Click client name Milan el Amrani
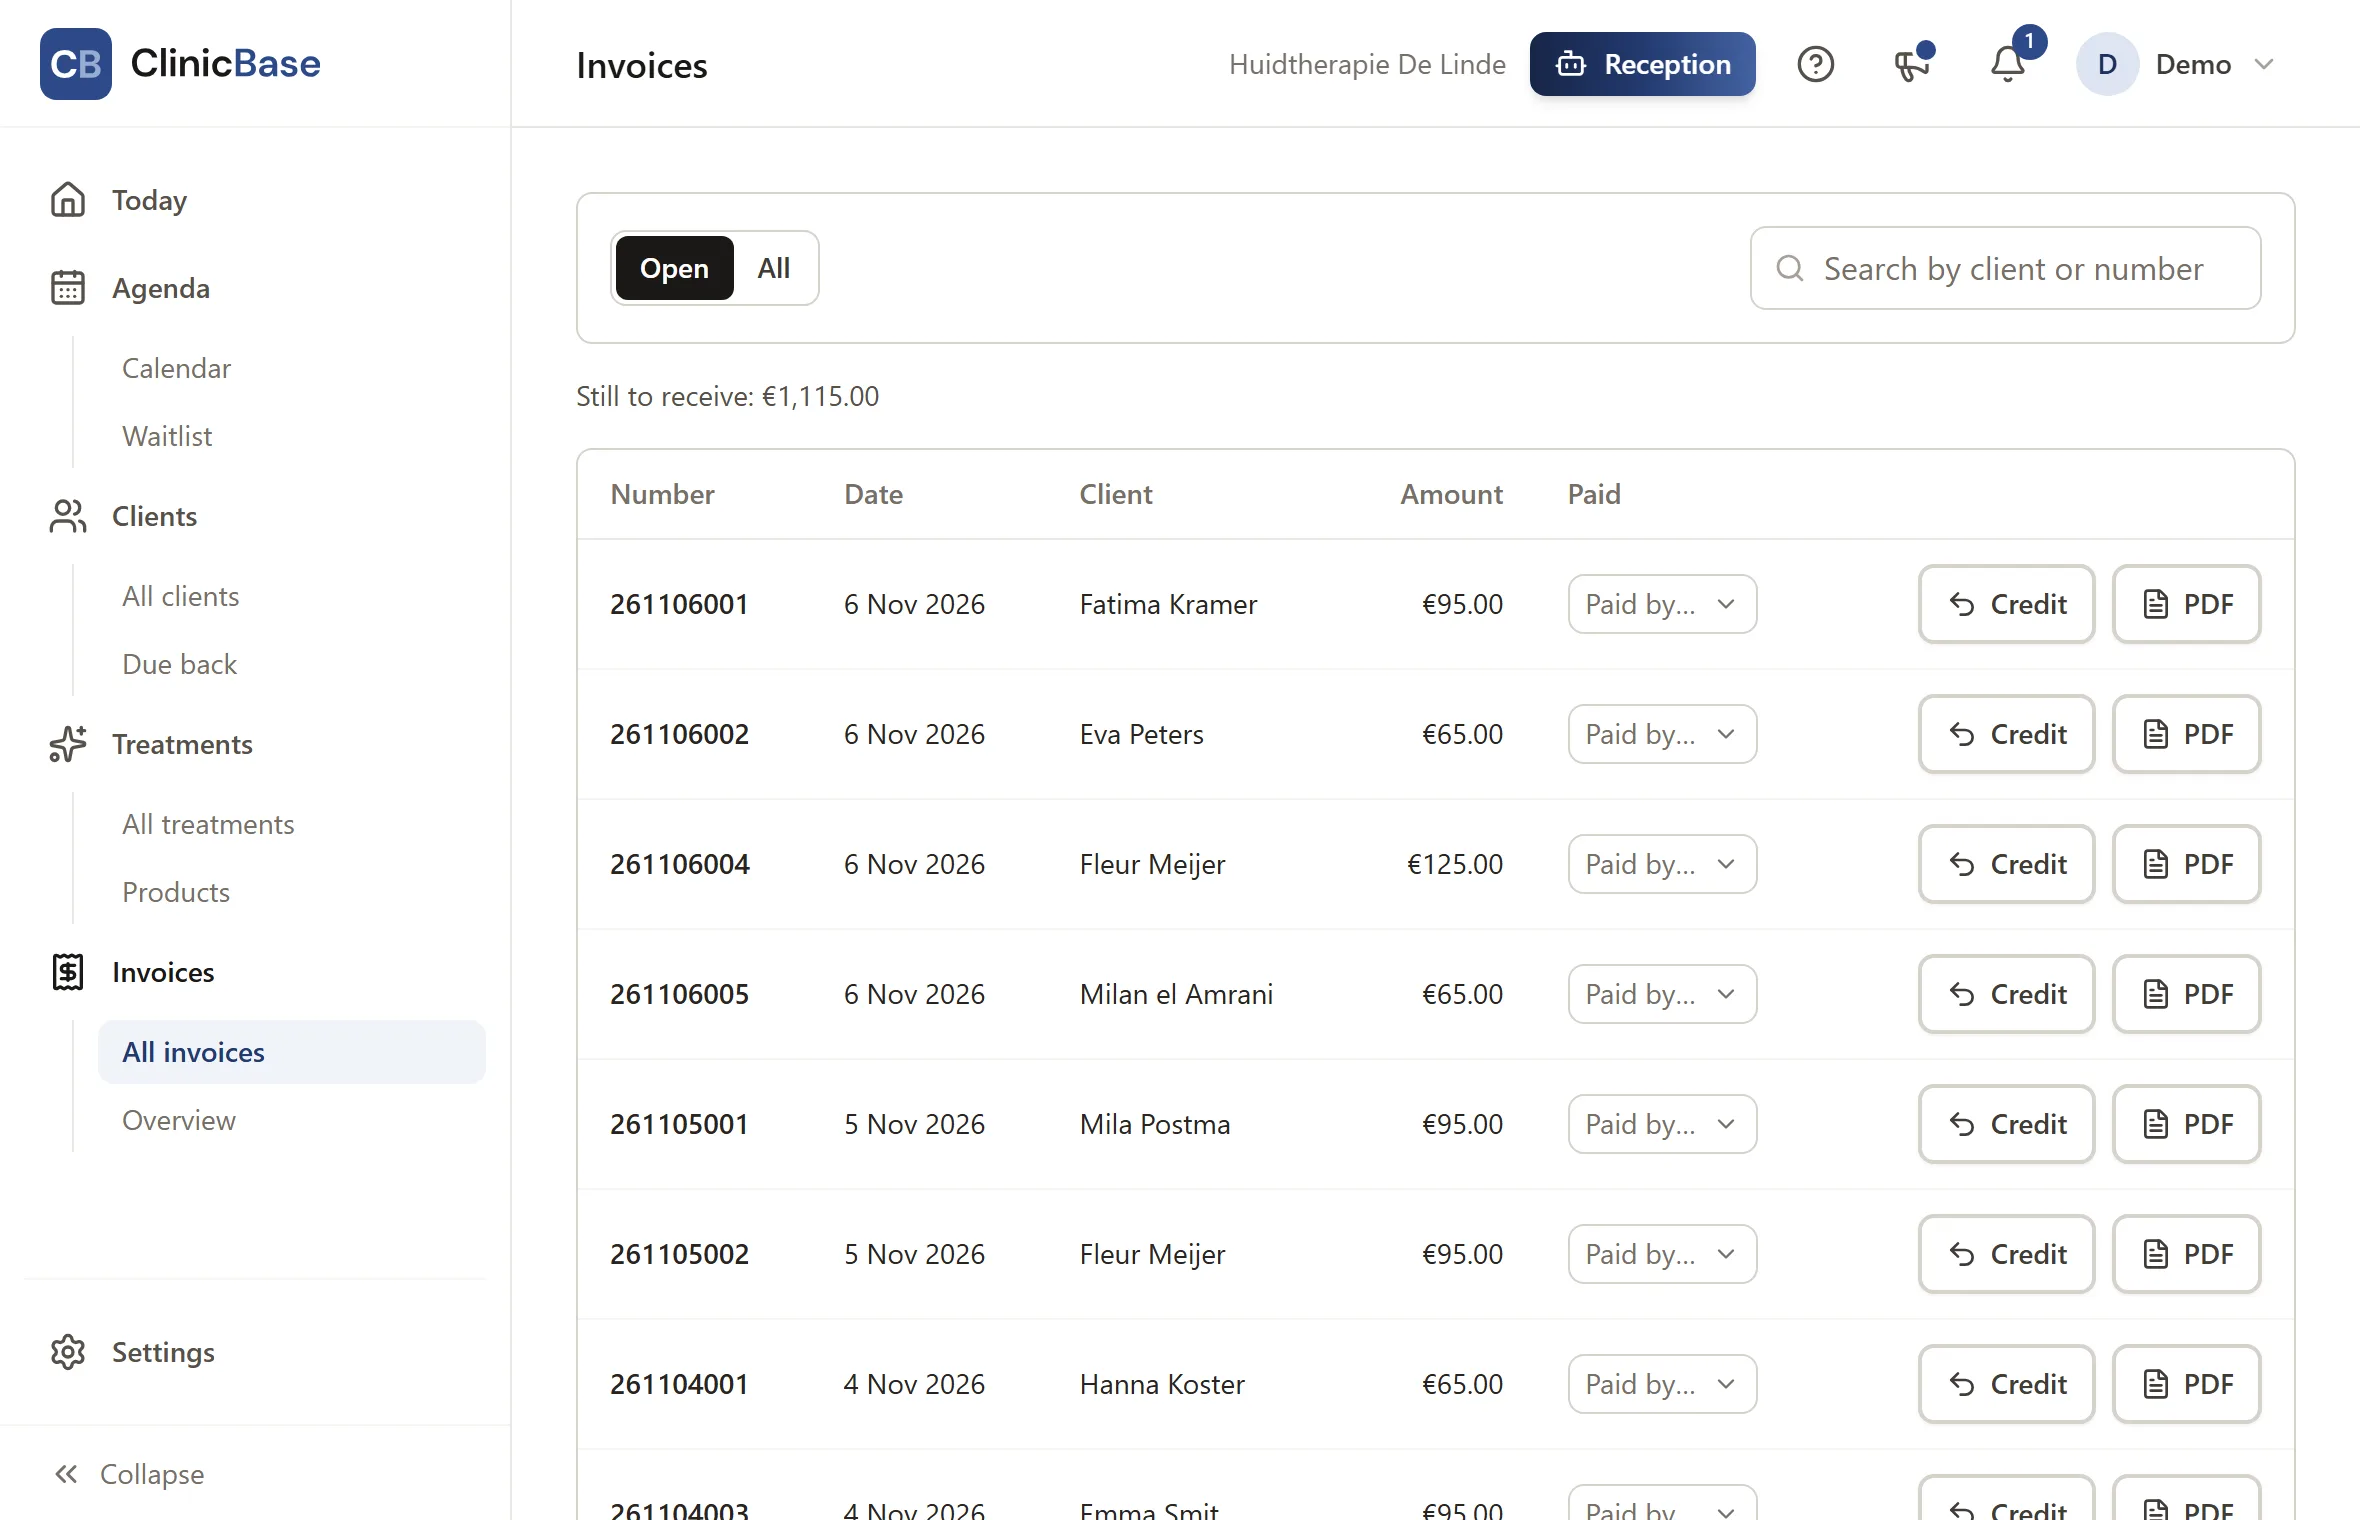The height and width of the screenshot is (1520, 2360). point(1176,994)
